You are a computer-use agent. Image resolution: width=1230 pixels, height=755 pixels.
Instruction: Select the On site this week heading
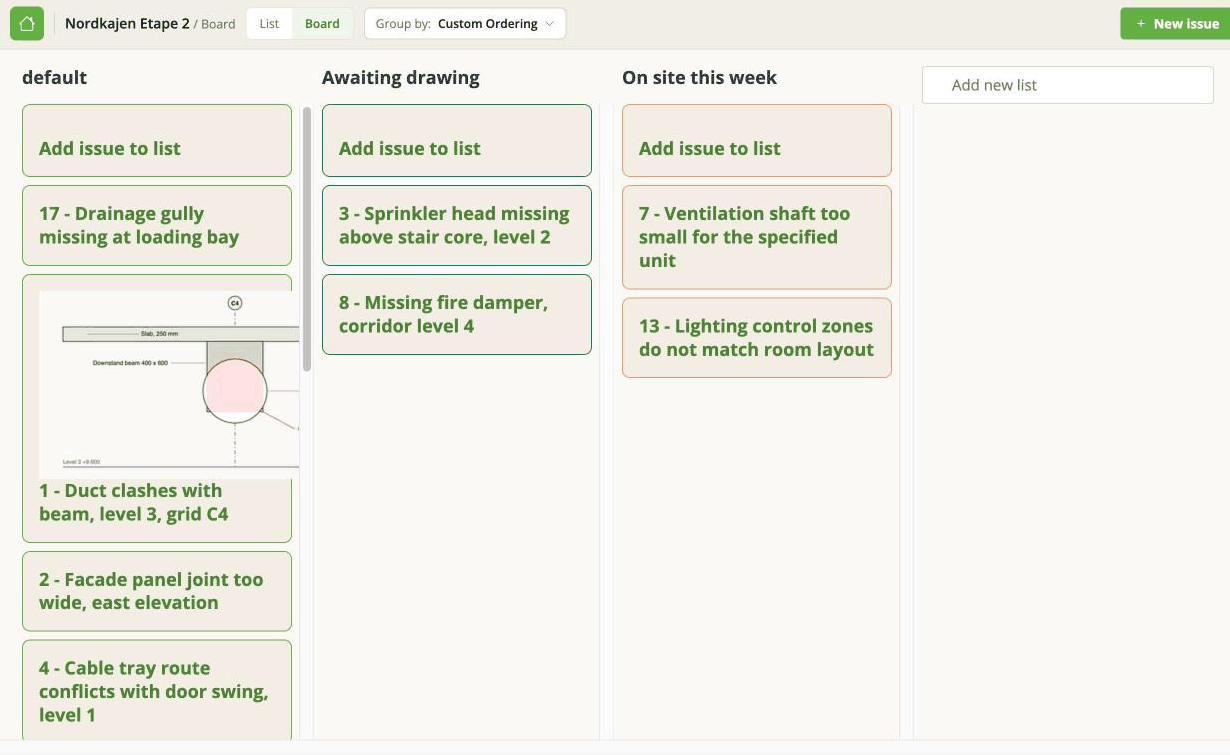click(x=699, y=78)
